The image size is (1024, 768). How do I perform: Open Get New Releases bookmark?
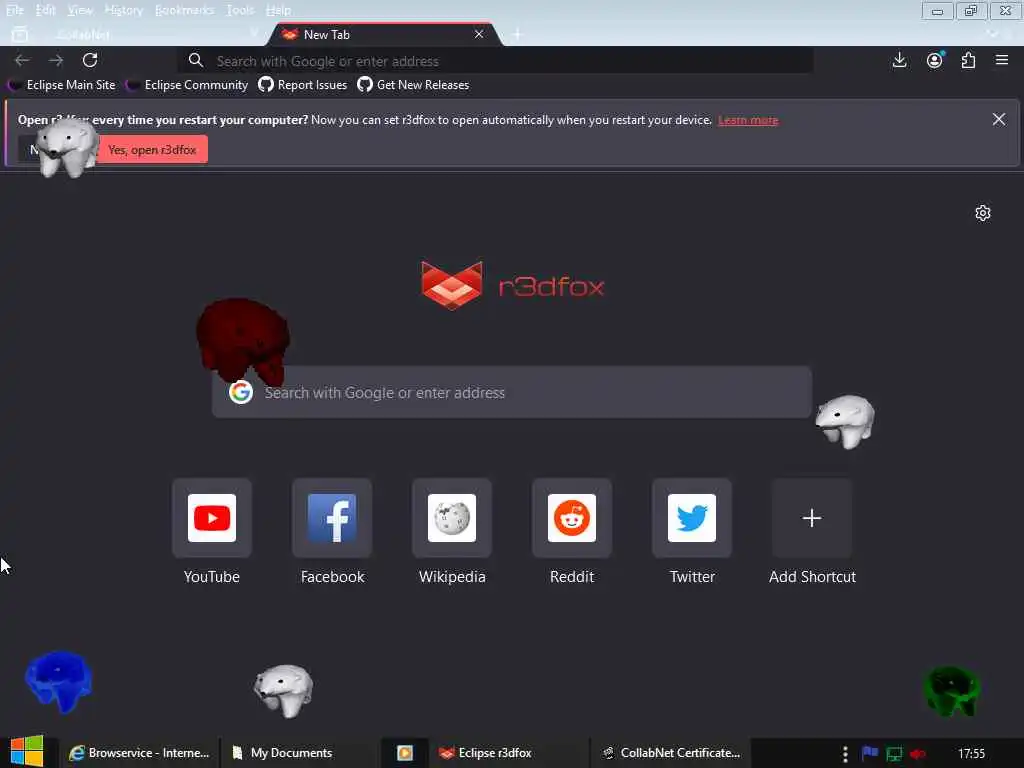(413, 85)
